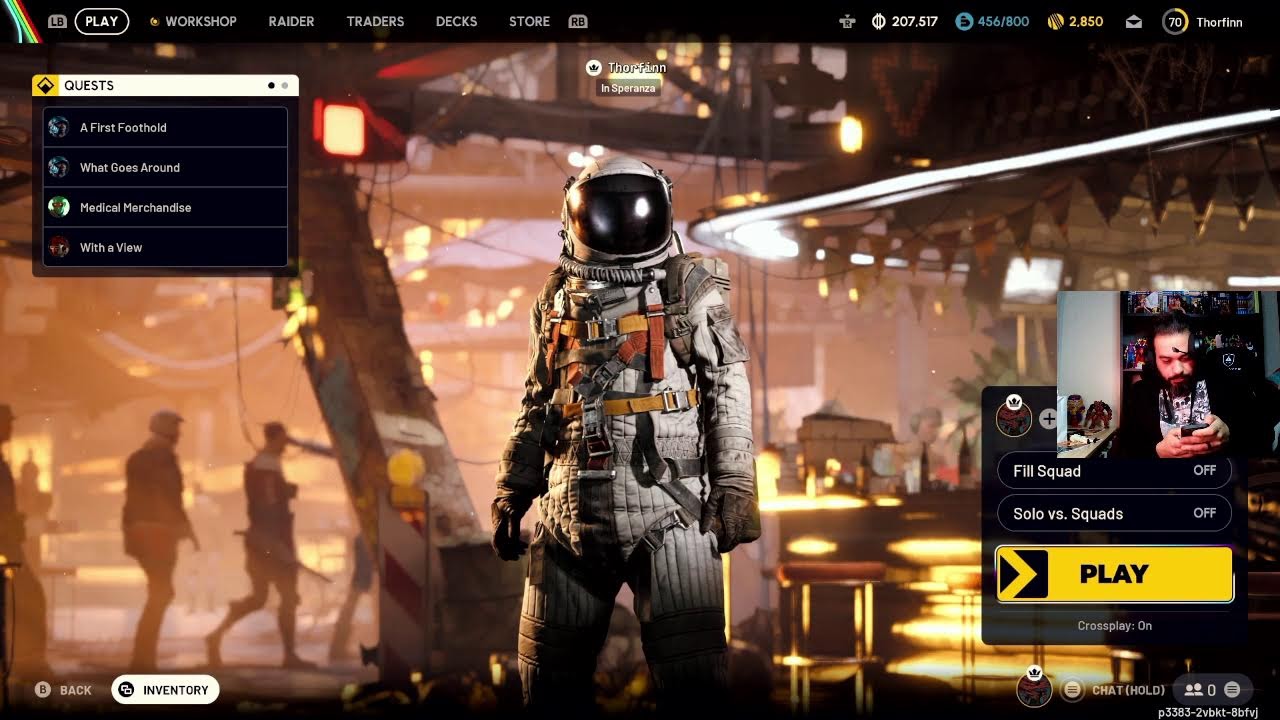Open the Medical Merchandise quest
The width and height of the screenshot is (1280, 720).
pyautogui.click(x=165, y=207)
